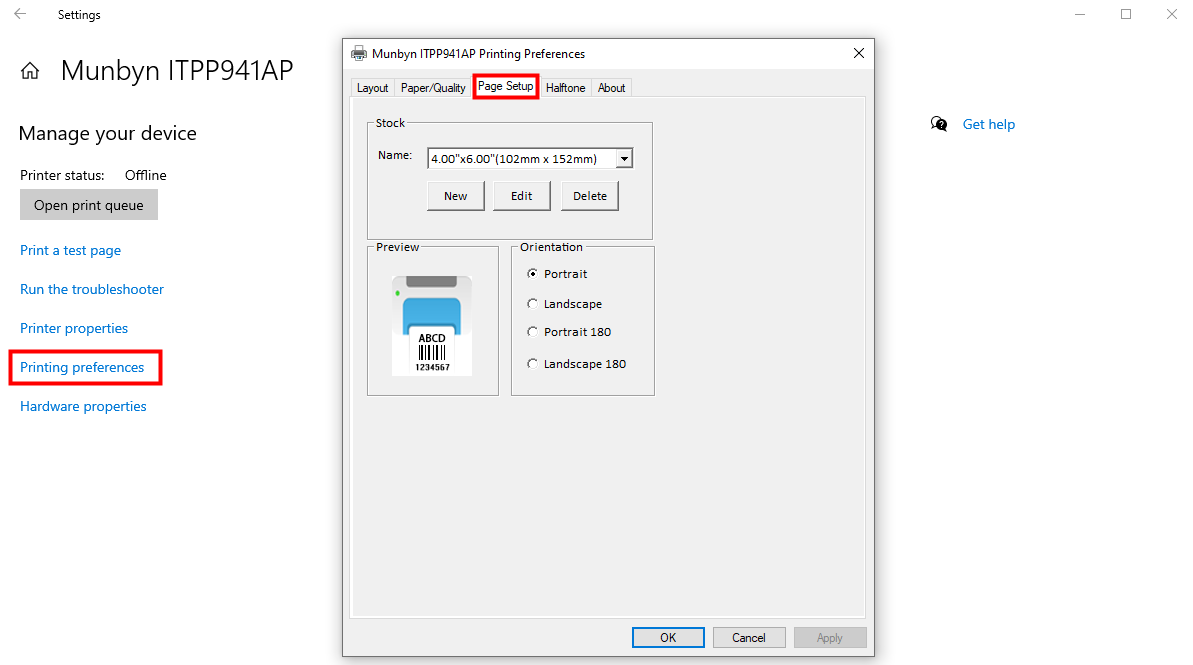The image size is (1193, 665).
Task: Click the Offline printer status text
Action: point(146,175)
